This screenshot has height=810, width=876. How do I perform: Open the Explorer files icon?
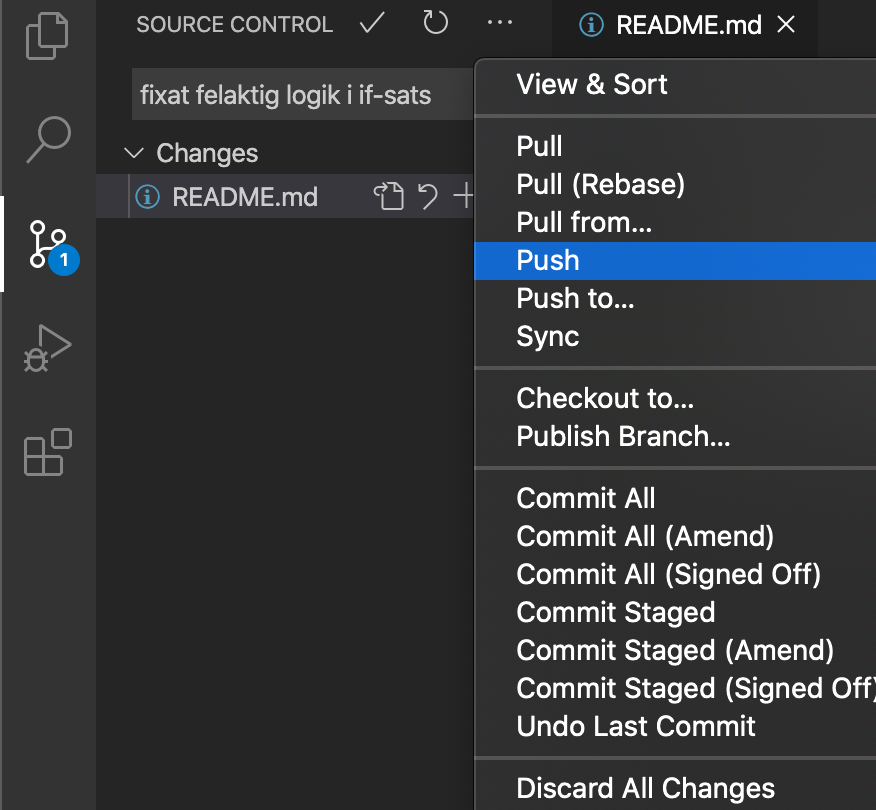pyautogui.click(x=47, y=36)
